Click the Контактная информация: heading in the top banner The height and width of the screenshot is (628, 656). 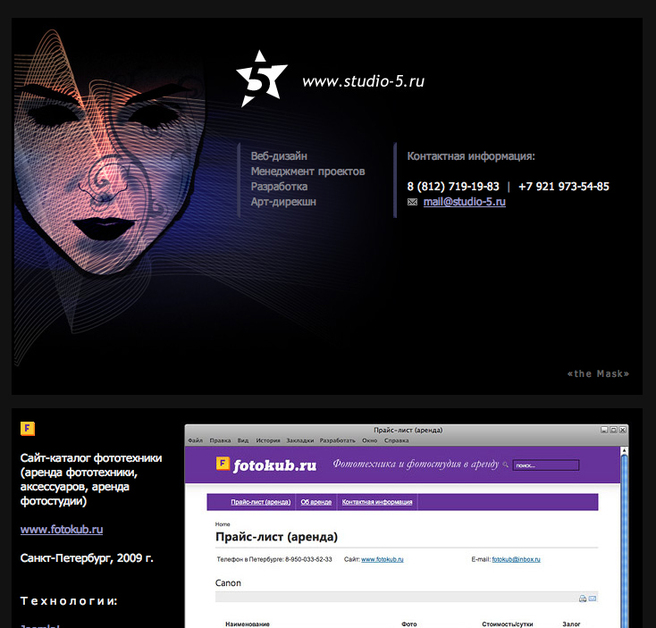(x=471, y=156)
